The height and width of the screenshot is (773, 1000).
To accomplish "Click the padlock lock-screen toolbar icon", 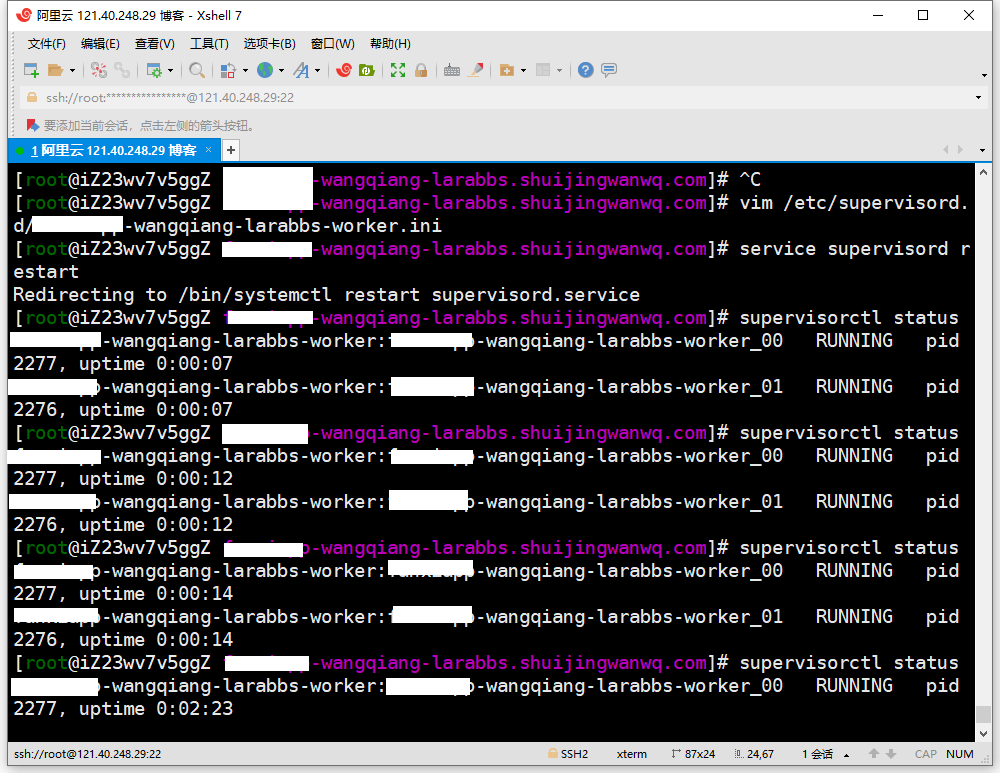I will coord(421,70).
